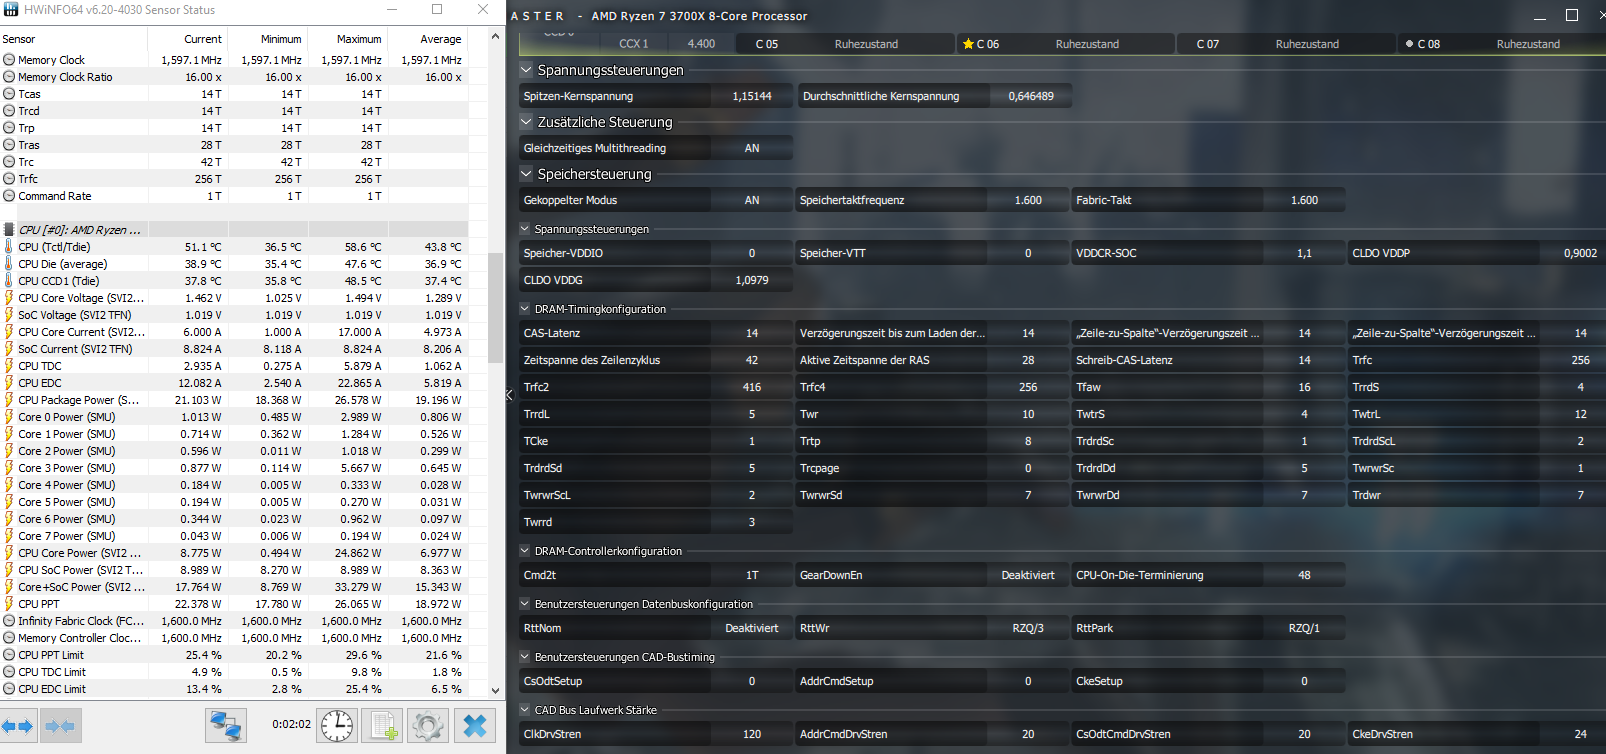Viewport: 1606px width, 754px height.
Task: Click the lightning icon for SoC Voltage row
Action: coord(9,315)
